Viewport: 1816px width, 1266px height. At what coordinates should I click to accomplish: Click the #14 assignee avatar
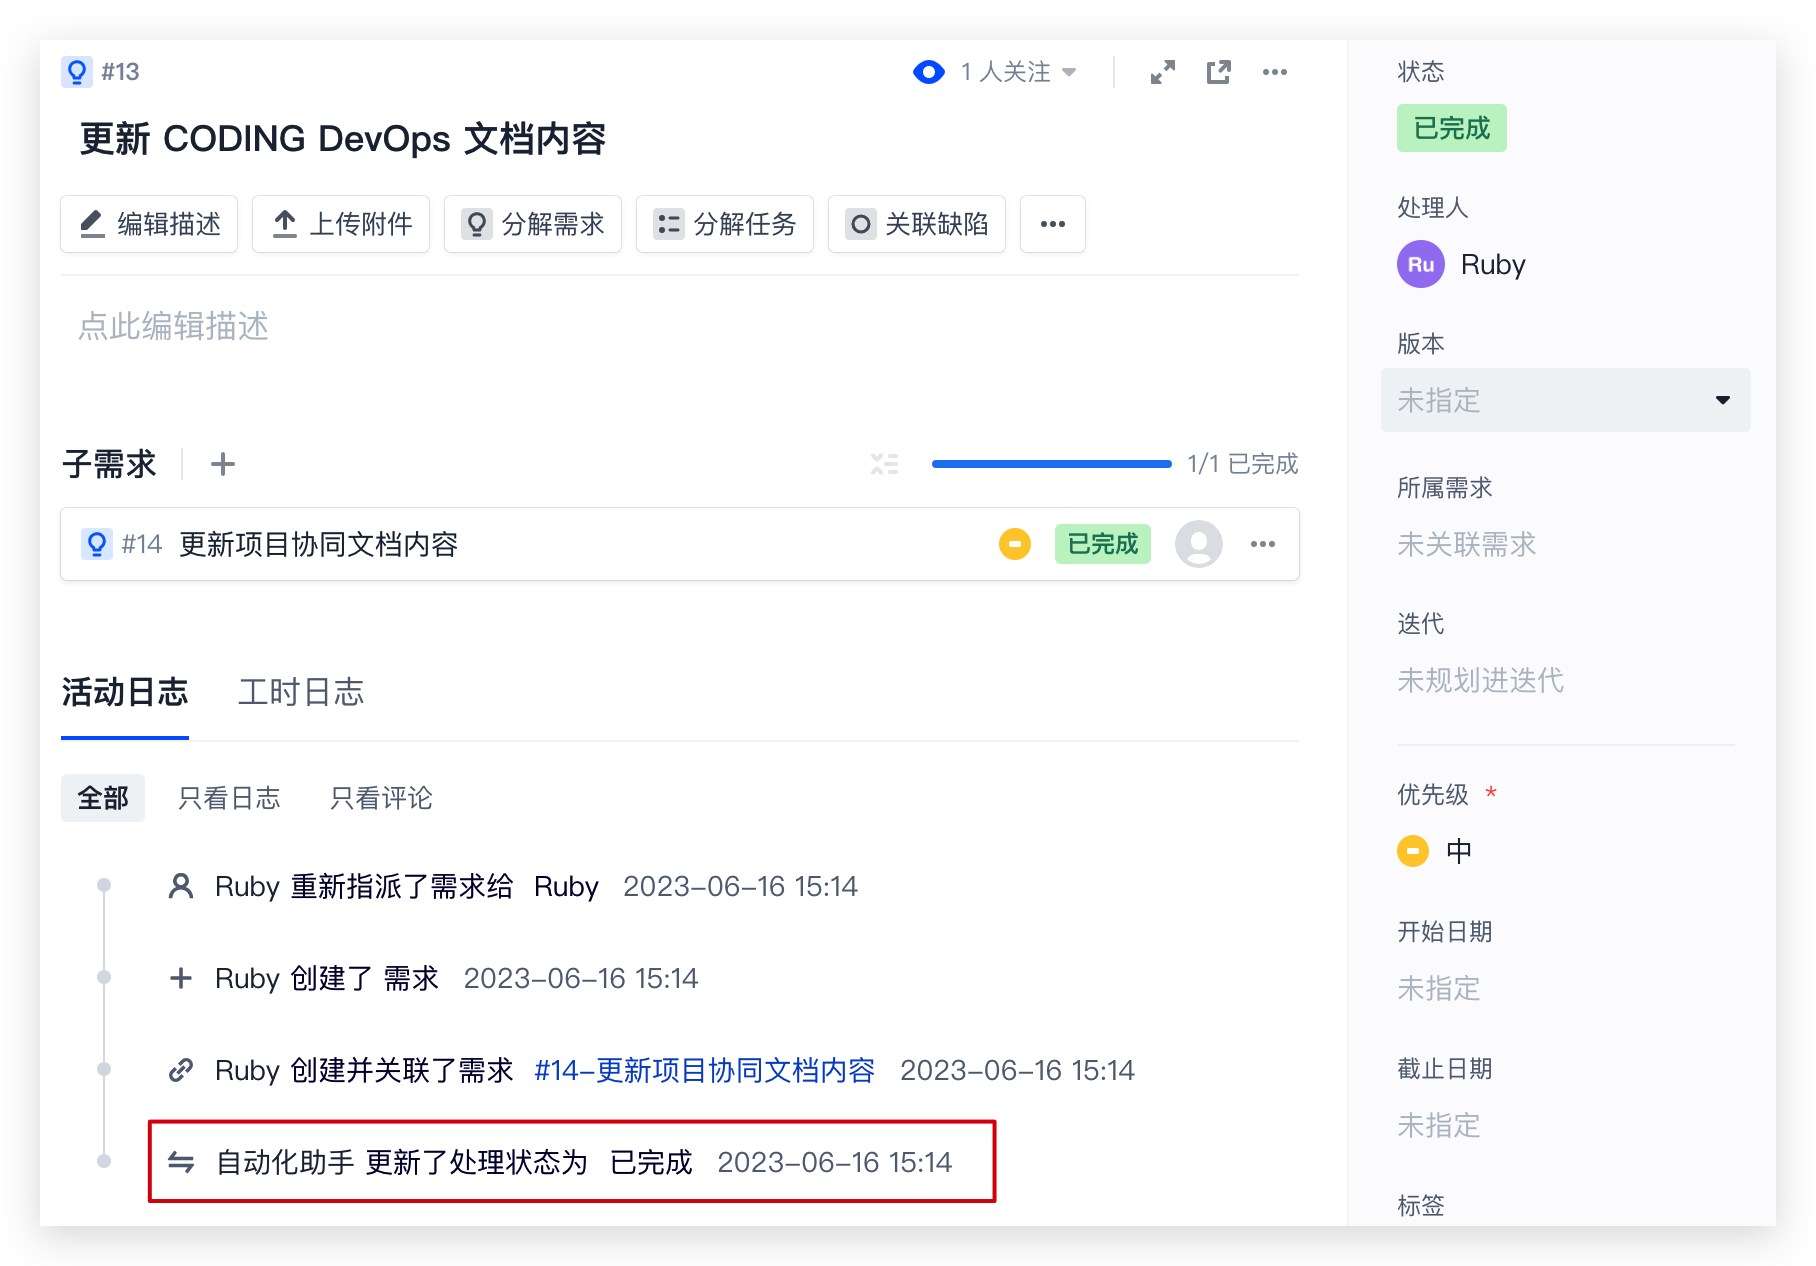click(x=1199, y=544)
